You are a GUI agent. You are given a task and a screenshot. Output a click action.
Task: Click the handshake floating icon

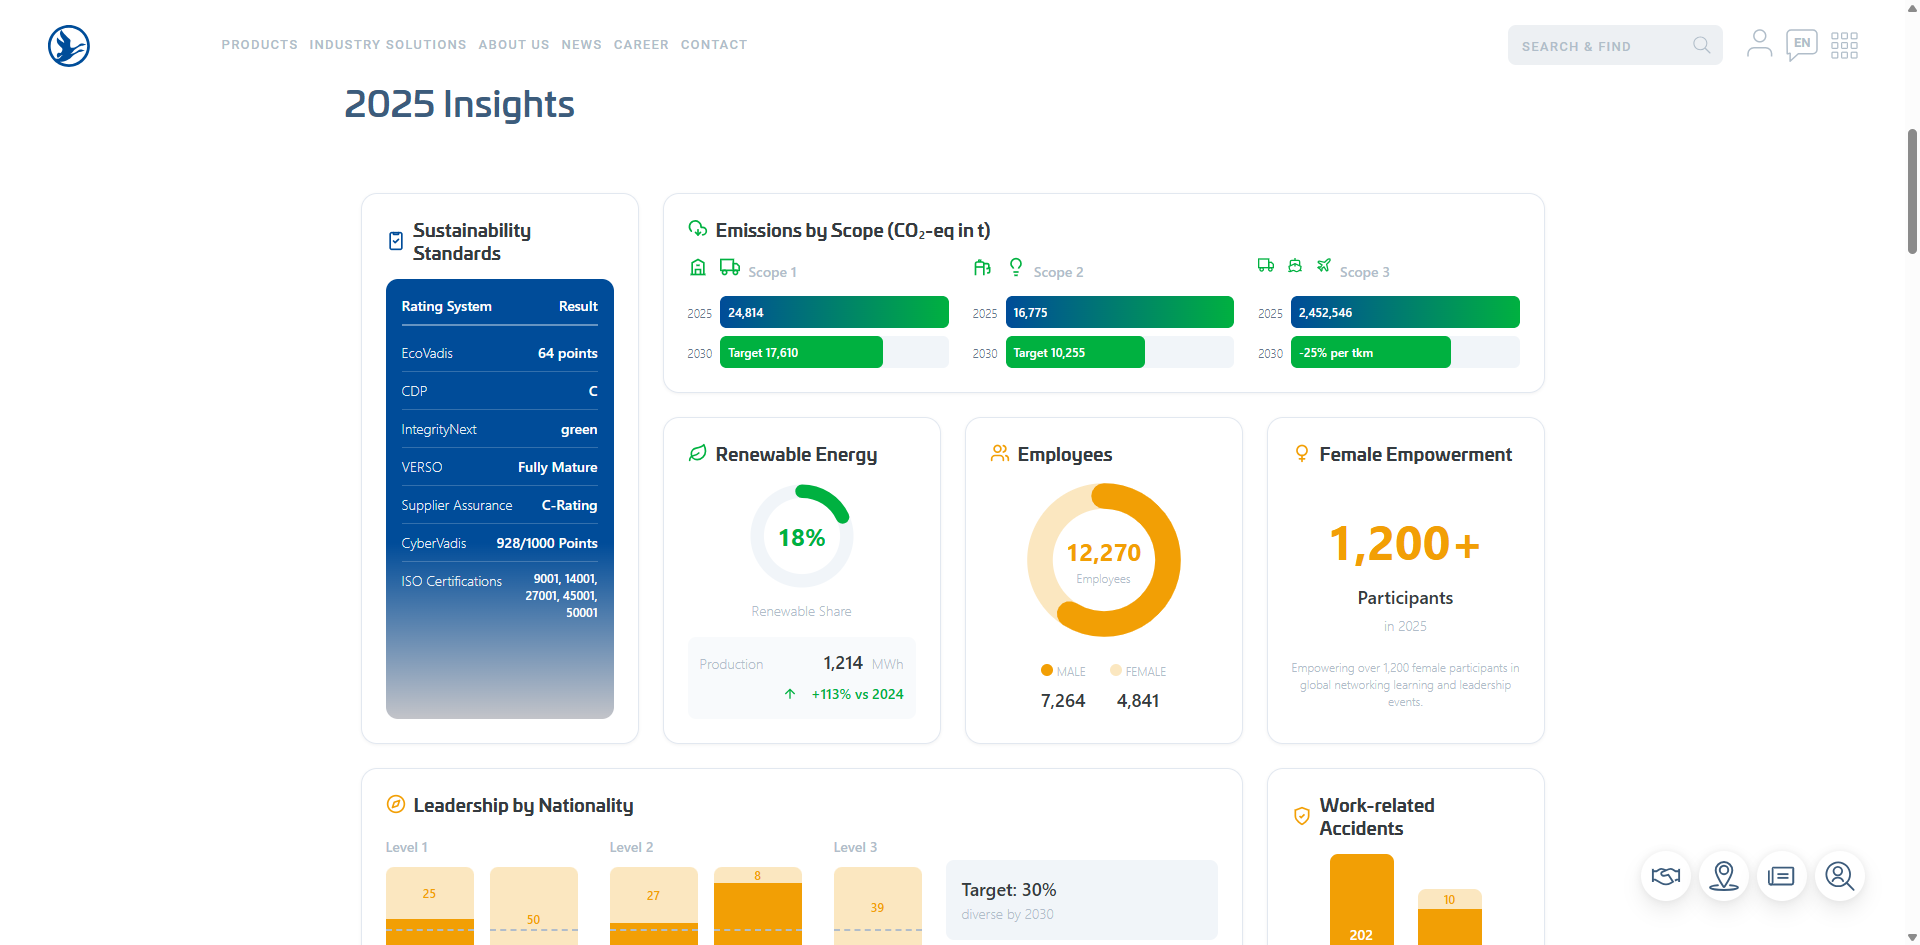tap(1666, 876)
